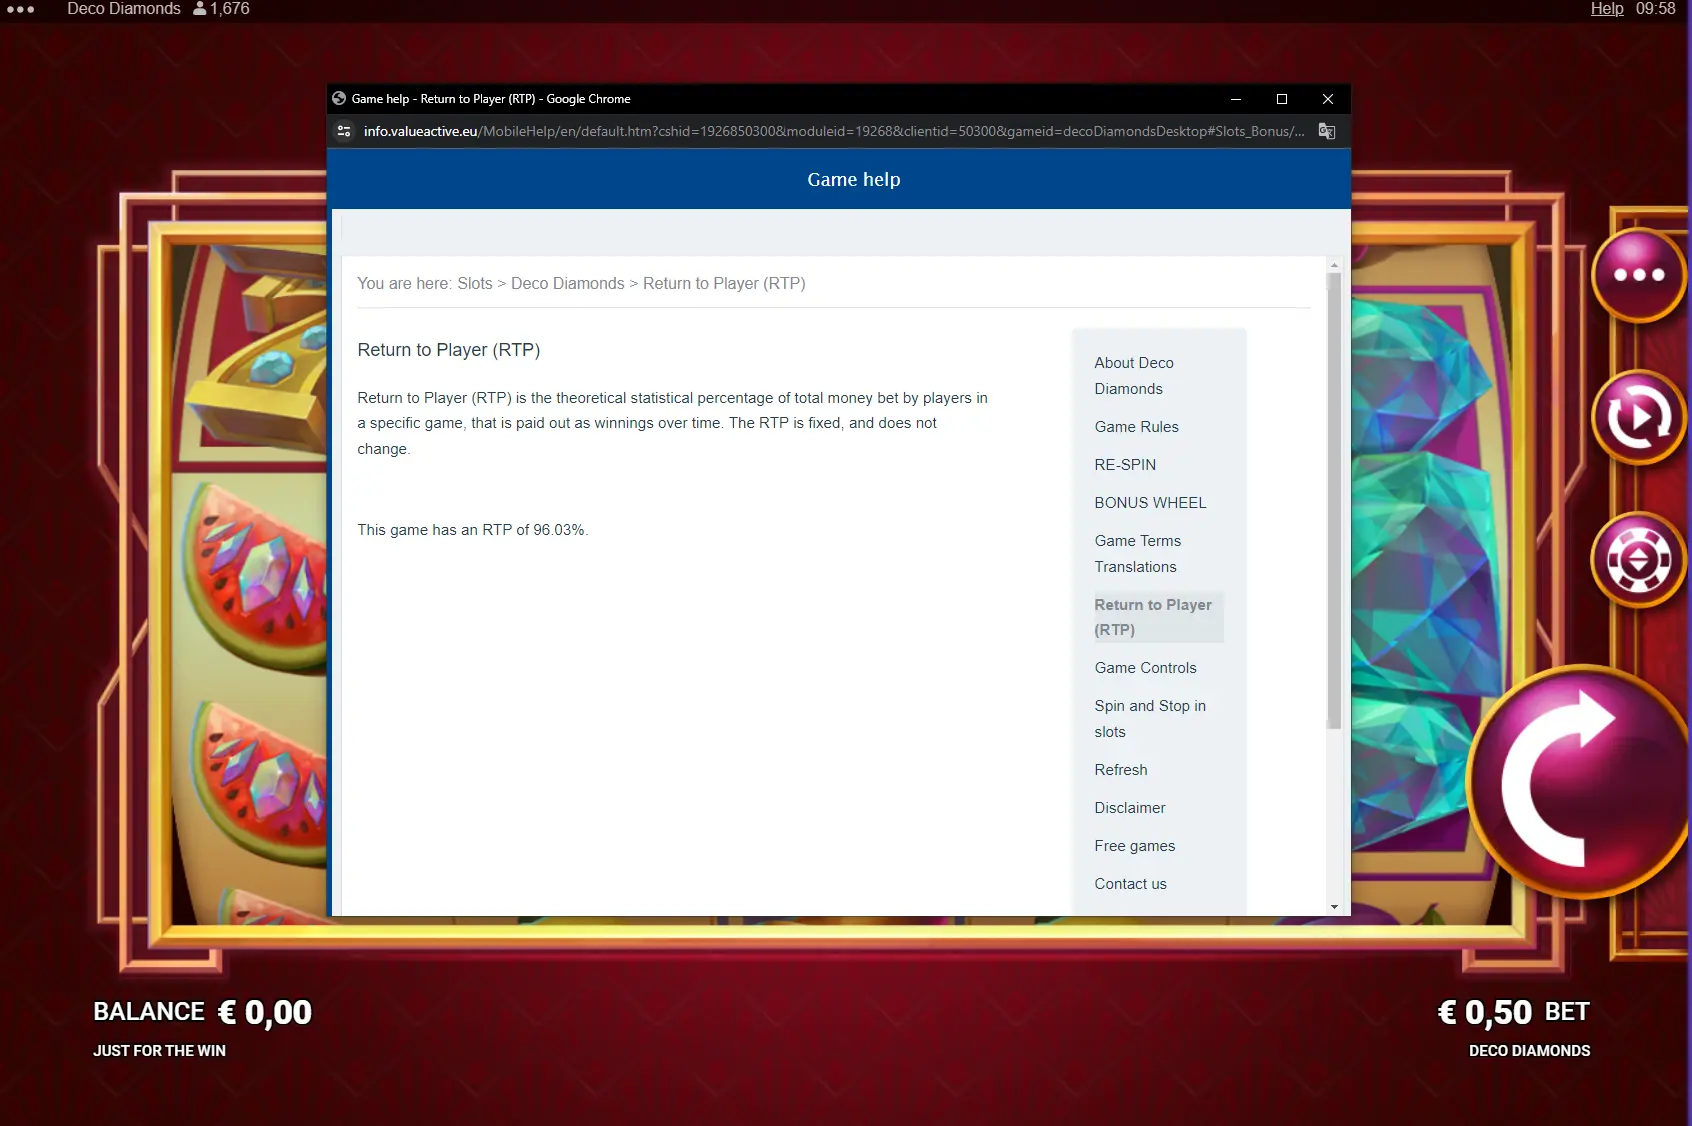Close the Game help Chrome window

(x=1328, y=99)
